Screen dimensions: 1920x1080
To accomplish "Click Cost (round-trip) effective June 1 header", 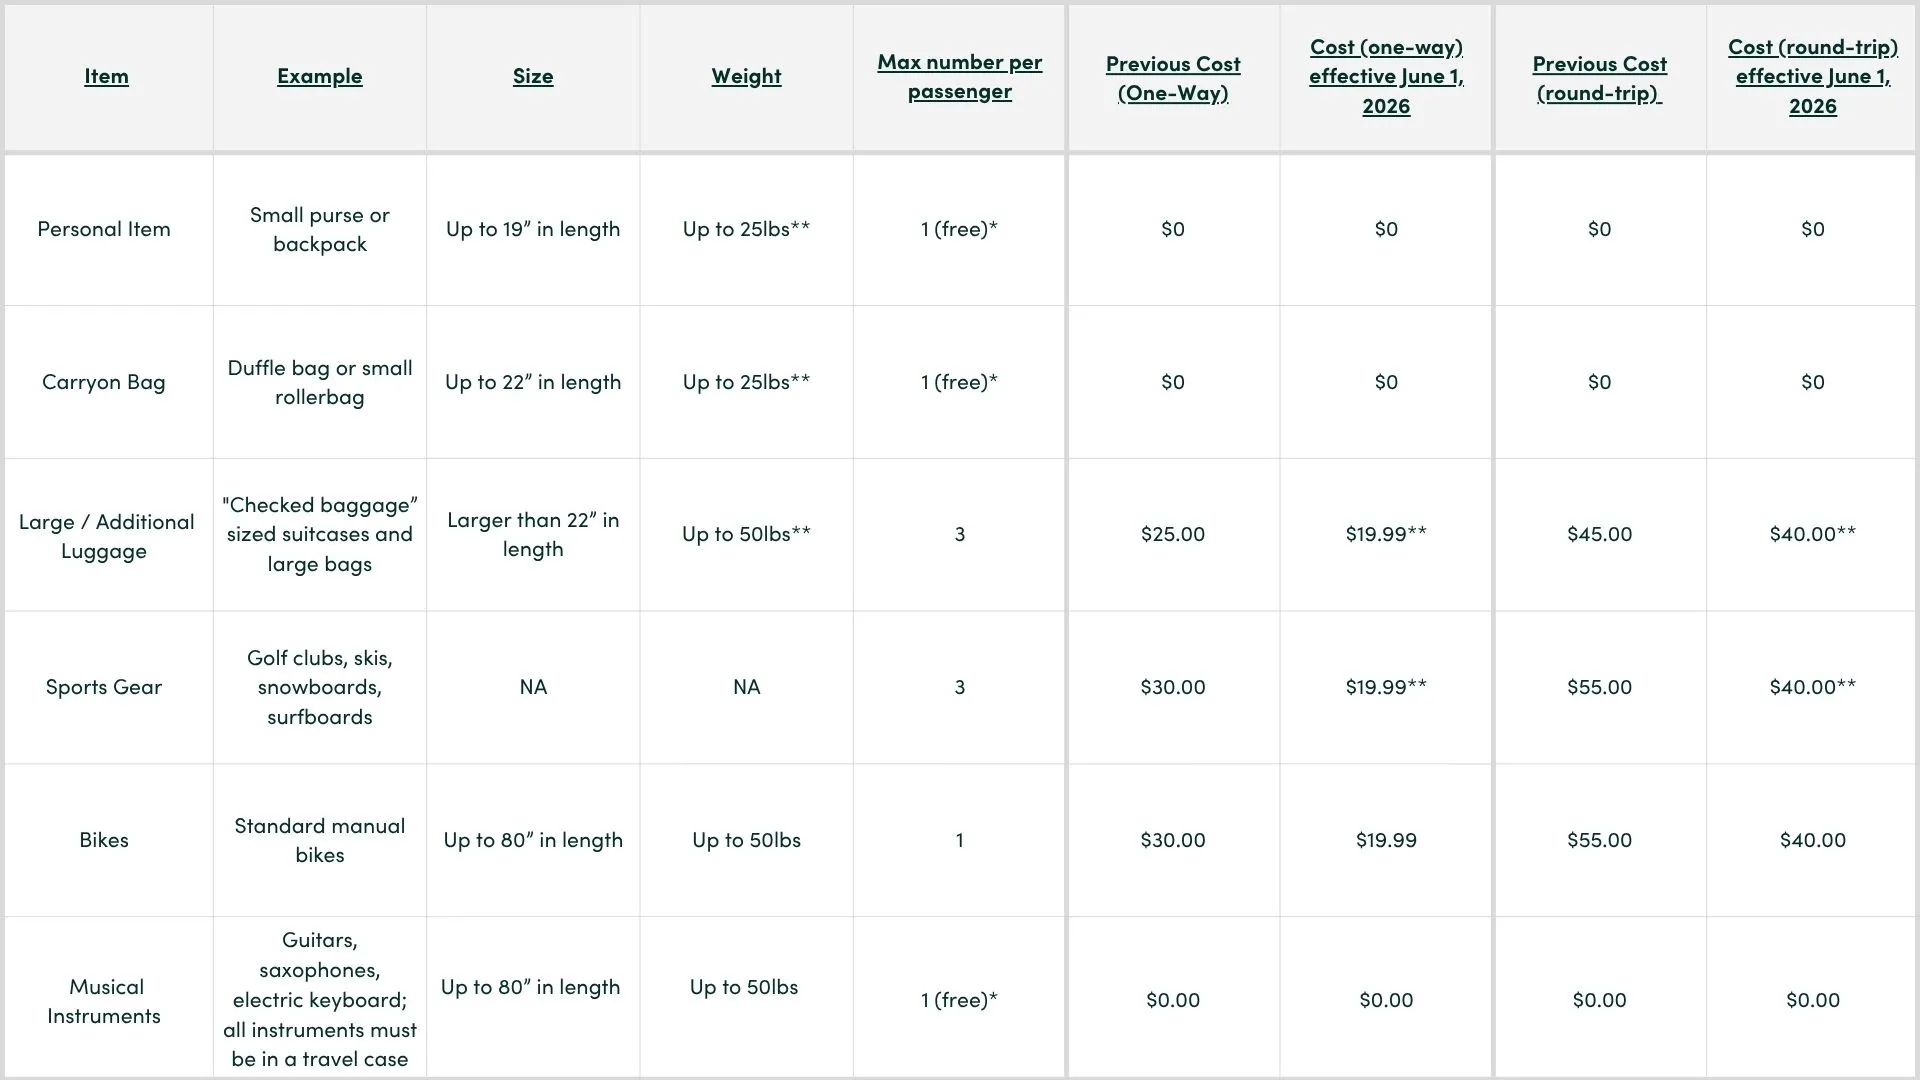I will coord(1813,76).
